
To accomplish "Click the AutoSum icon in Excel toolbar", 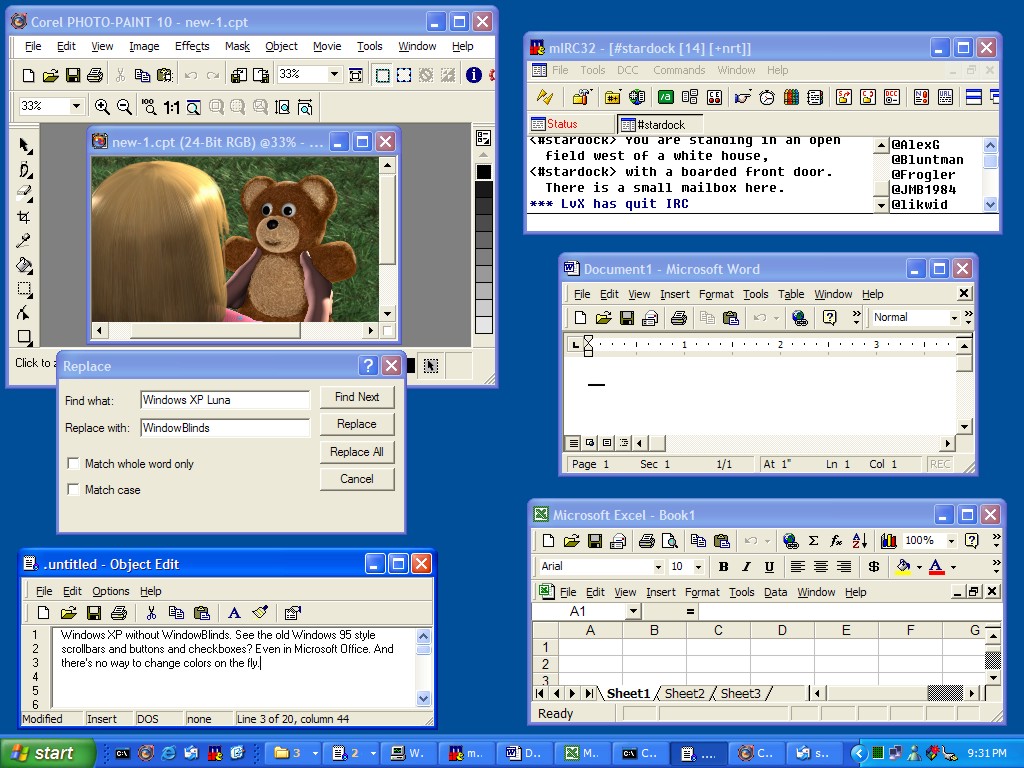I will (812, 540).
